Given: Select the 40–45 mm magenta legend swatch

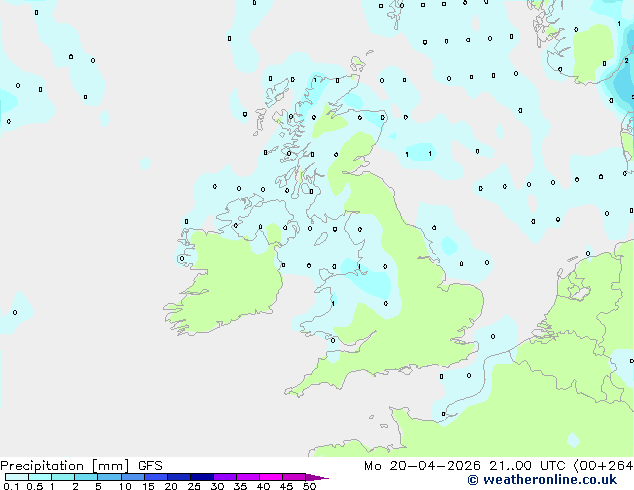Looking at the screenshot, I should (x=271, y=477).
